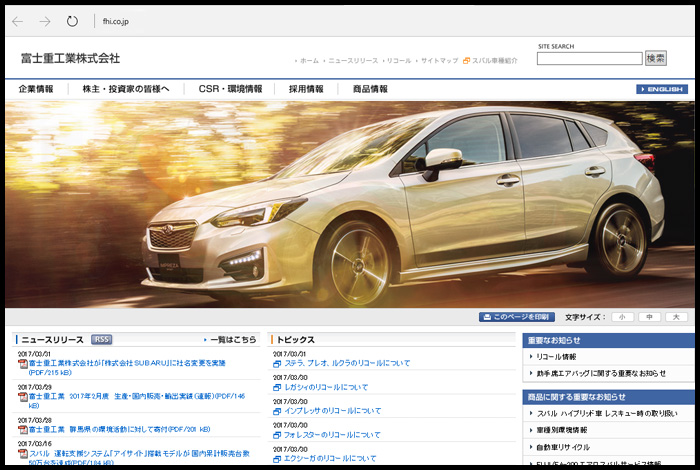The height and width of the screenshot is (470, 700).
Task: Open 車種別環境情報 link
Action: (x=562, y=430)
